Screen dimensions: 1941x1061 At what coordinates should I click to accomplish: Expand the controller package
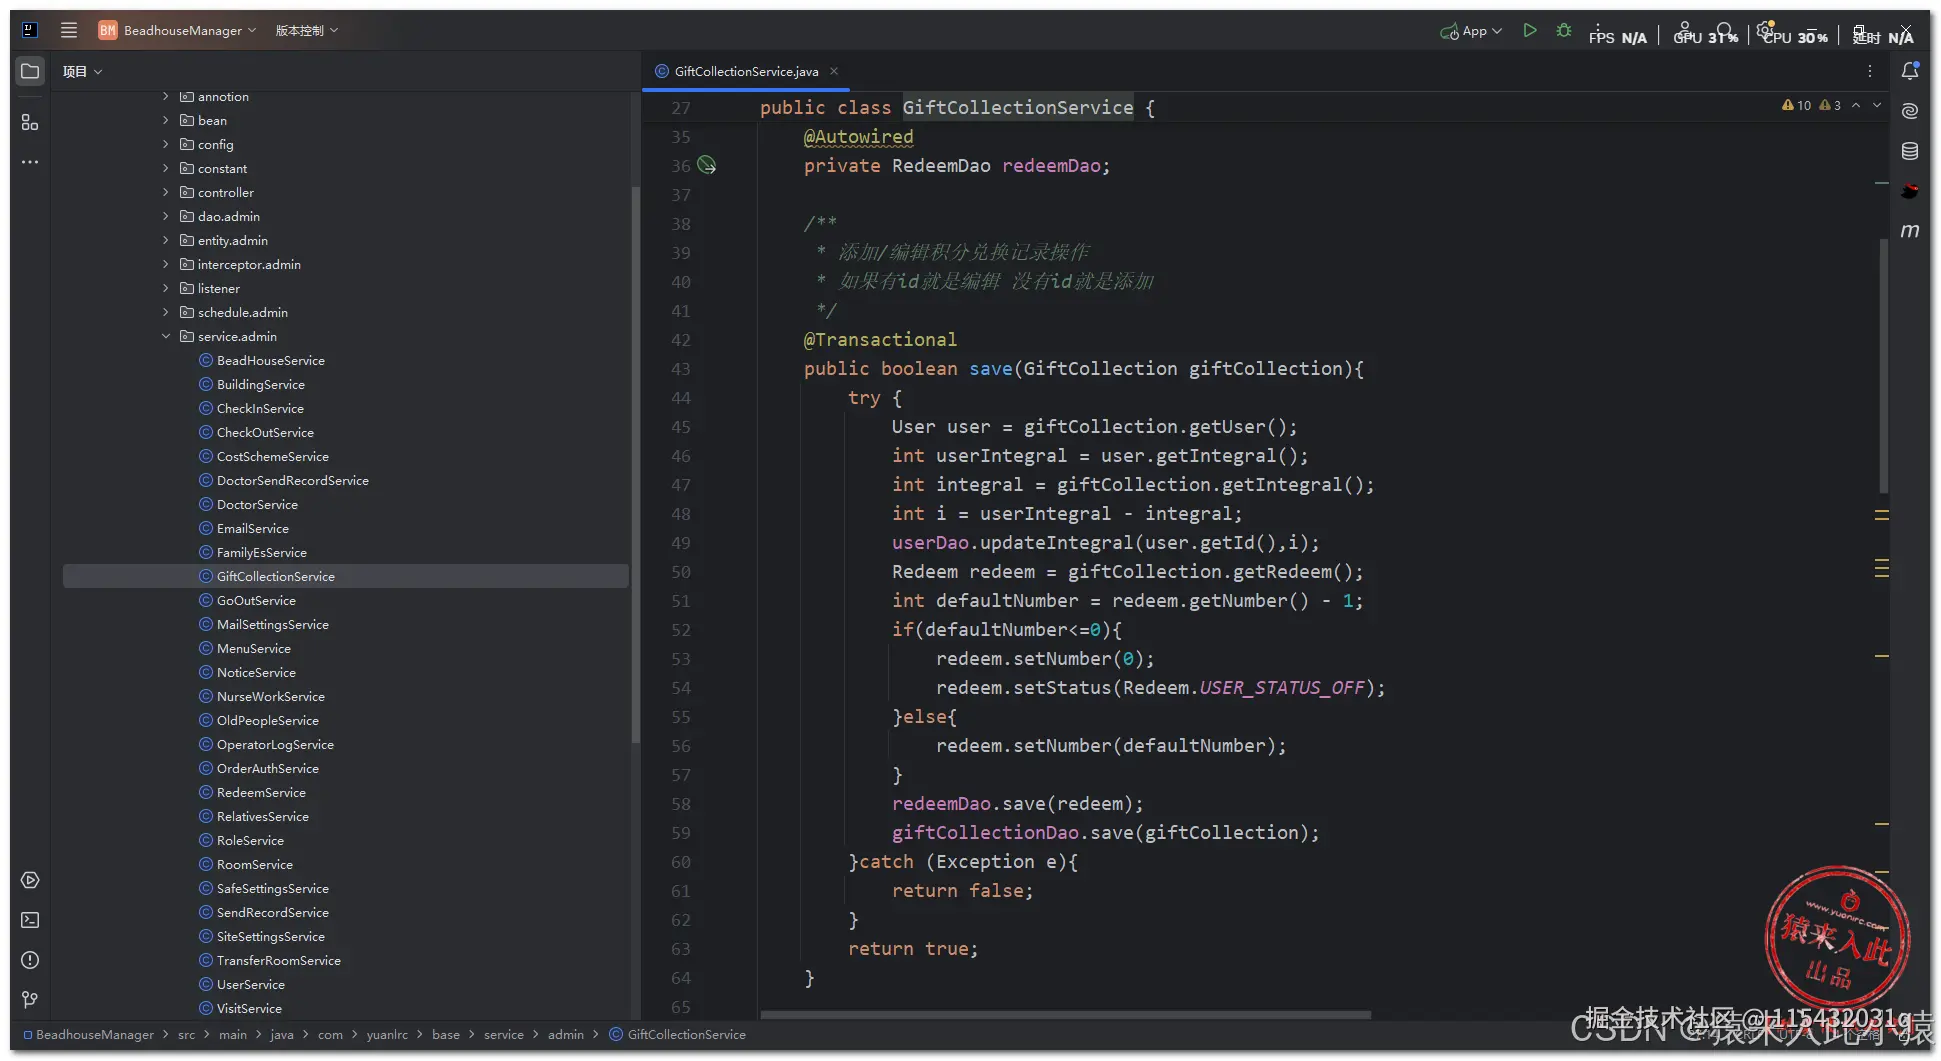pos(166,192)
